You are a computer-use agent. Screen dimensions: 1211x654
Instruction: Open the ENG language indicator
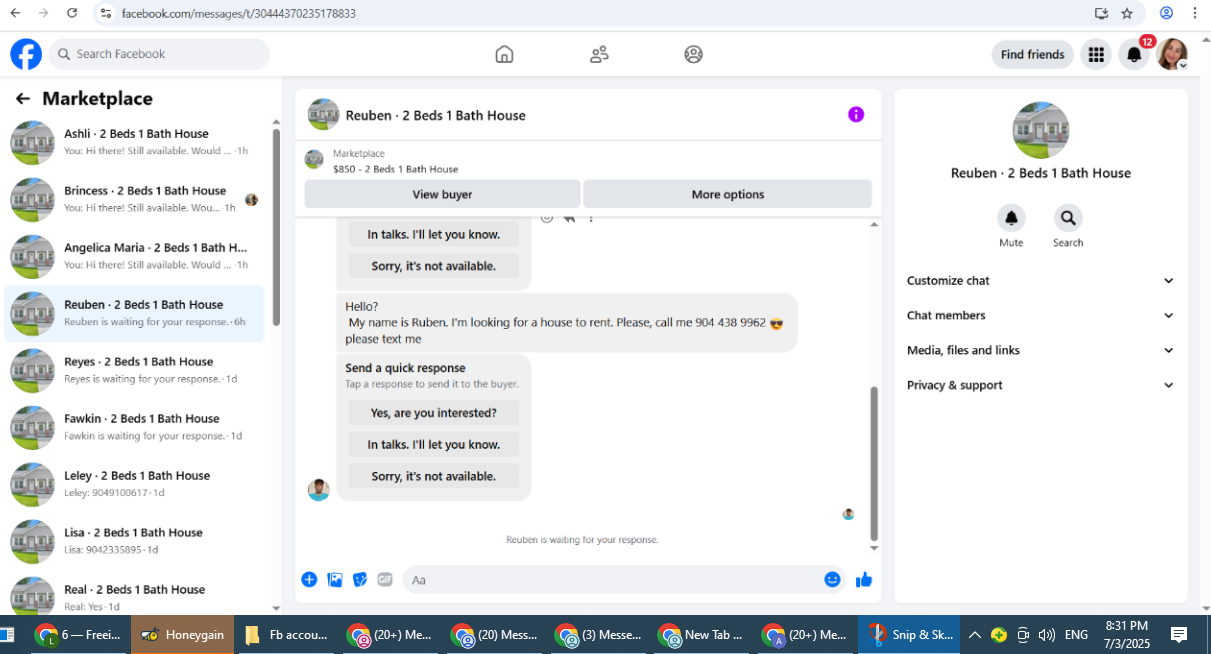click(x=1077, y=634)
